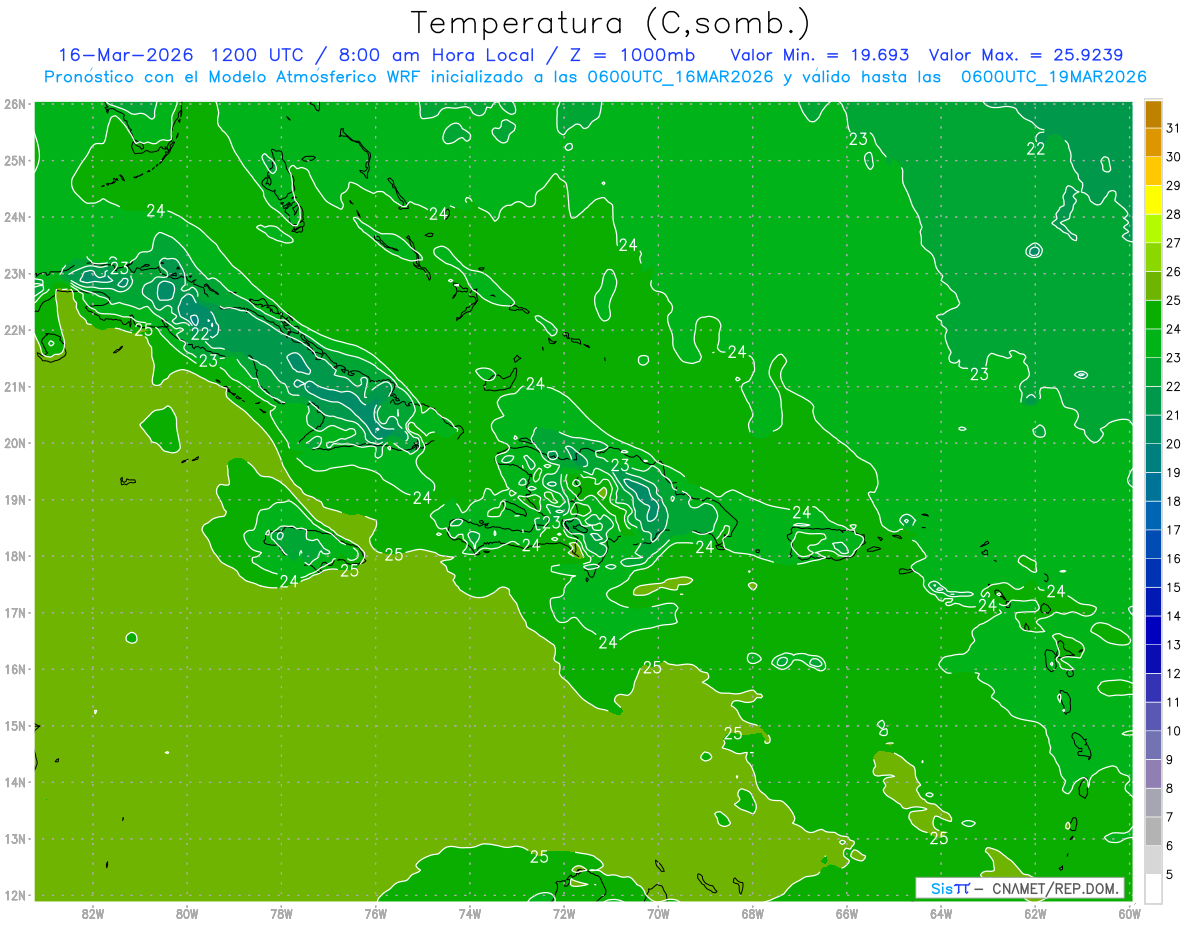Click the 'Temperatura (C,somb.)' map title
The height and width of the screenshot is (927, 1200).
[610, 23]
